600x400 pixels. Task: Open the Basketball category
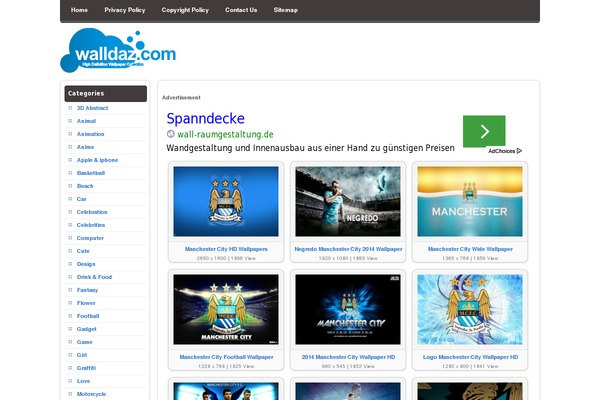pyautogui.click(x=91, y=173)
